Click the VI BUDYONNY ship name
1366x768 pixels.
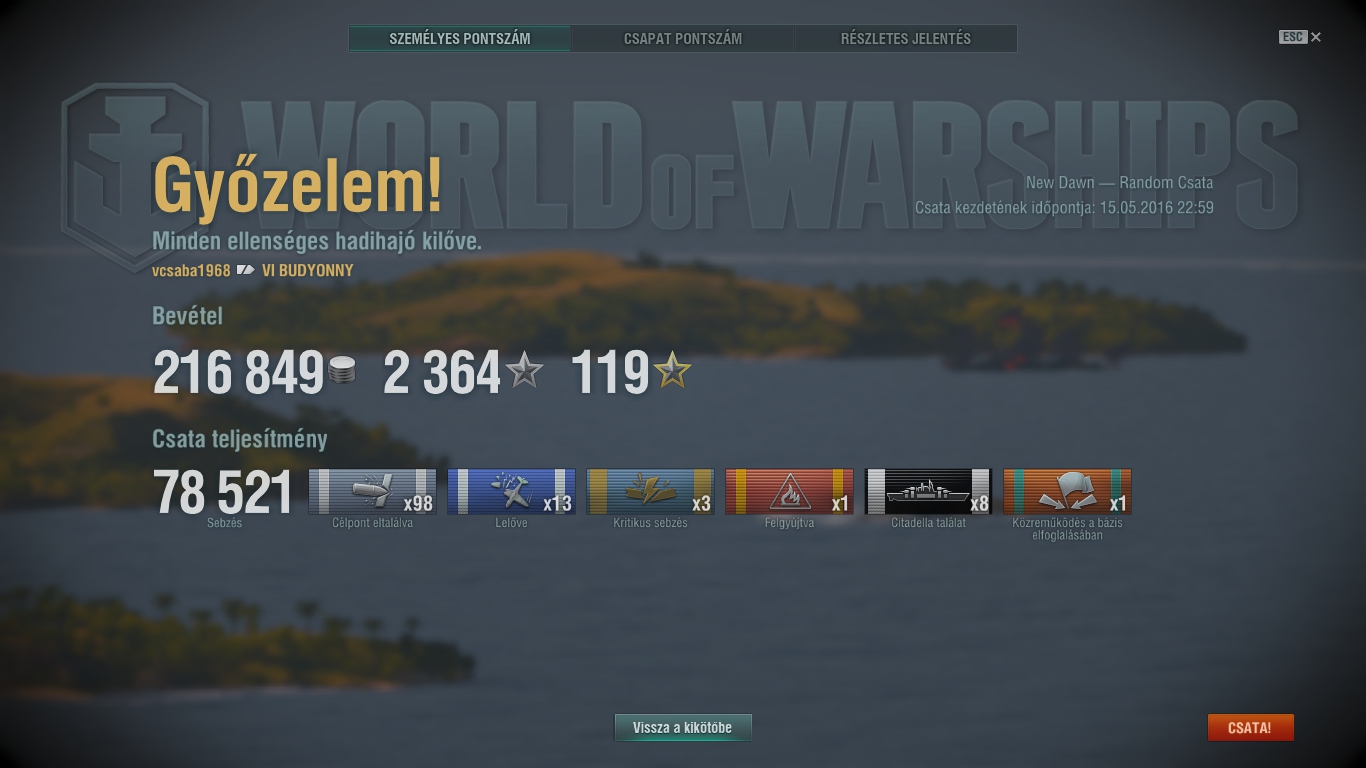pyautogui.click(x=308, y=270)
